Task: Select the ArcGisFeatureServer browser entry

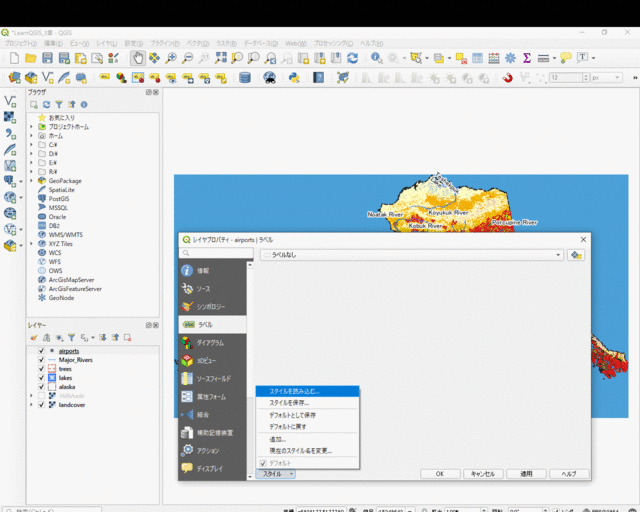Action: pos(75,289)
